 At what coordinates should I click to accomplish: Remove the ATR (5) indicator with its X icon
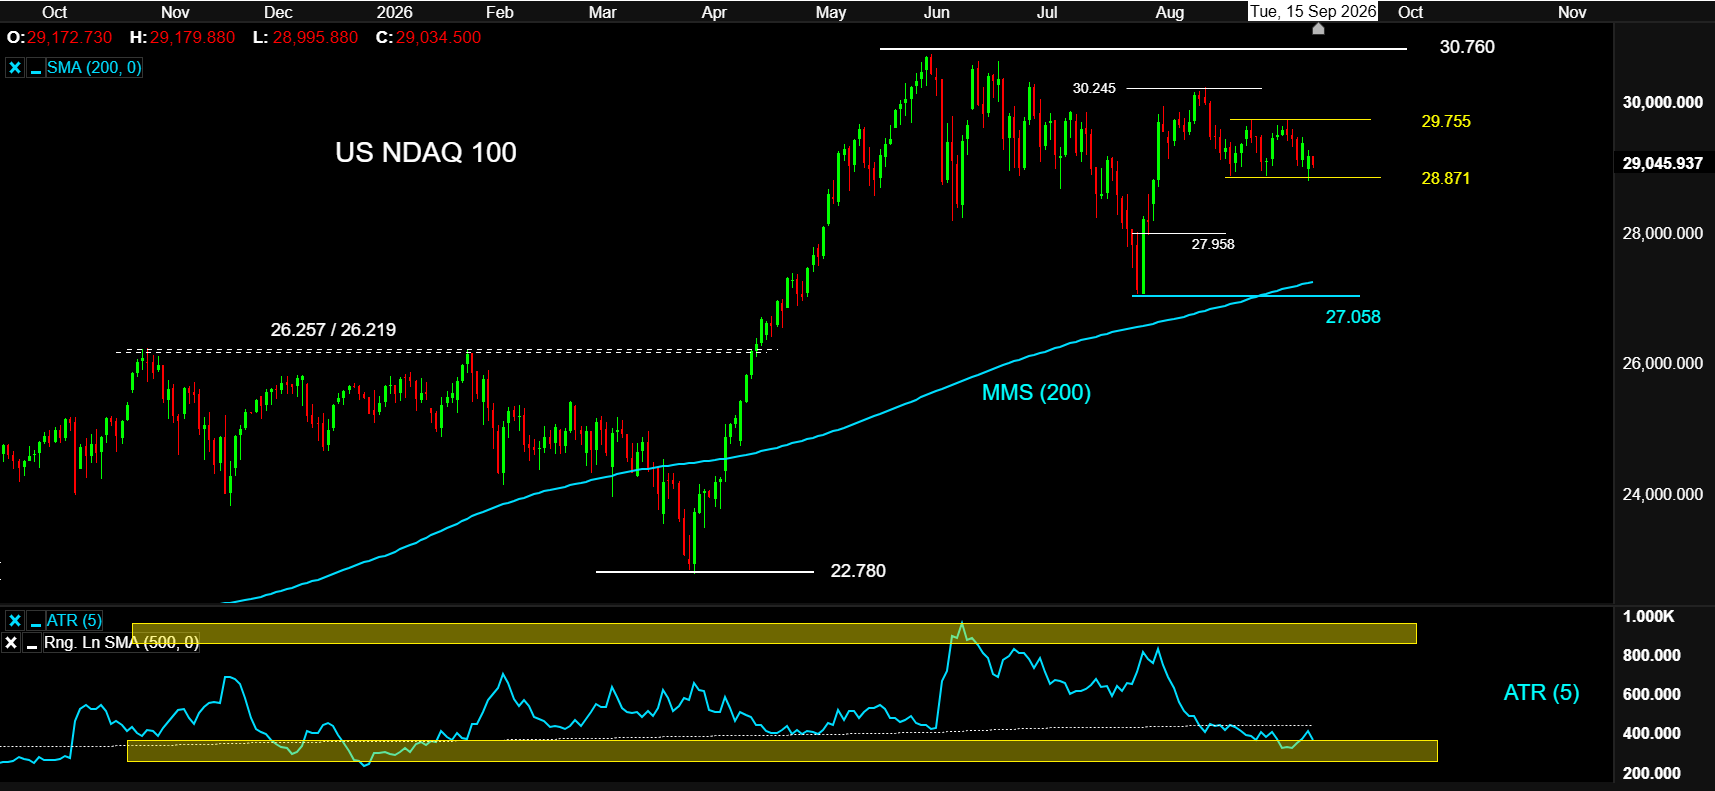coord(15,621)
